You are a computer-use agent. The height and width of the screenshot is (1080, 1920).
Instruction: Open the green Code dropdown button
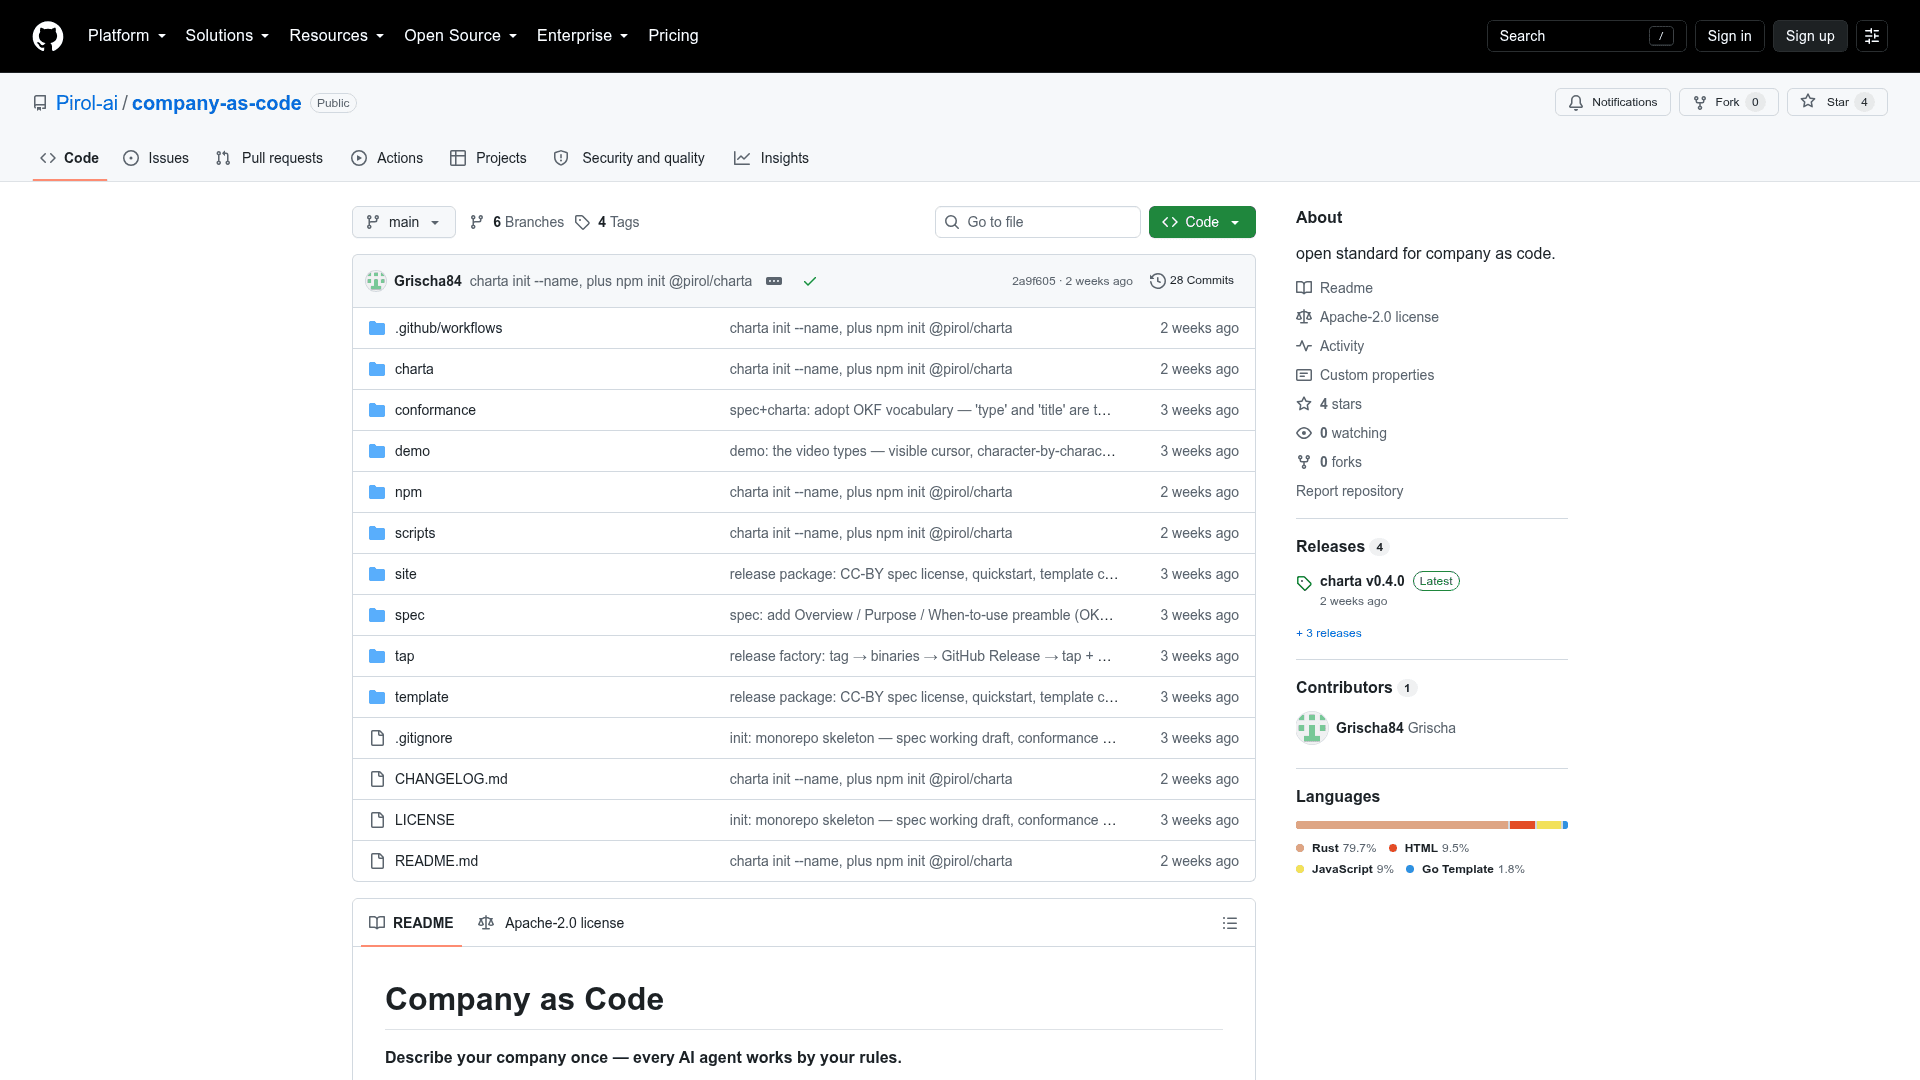1202,222
